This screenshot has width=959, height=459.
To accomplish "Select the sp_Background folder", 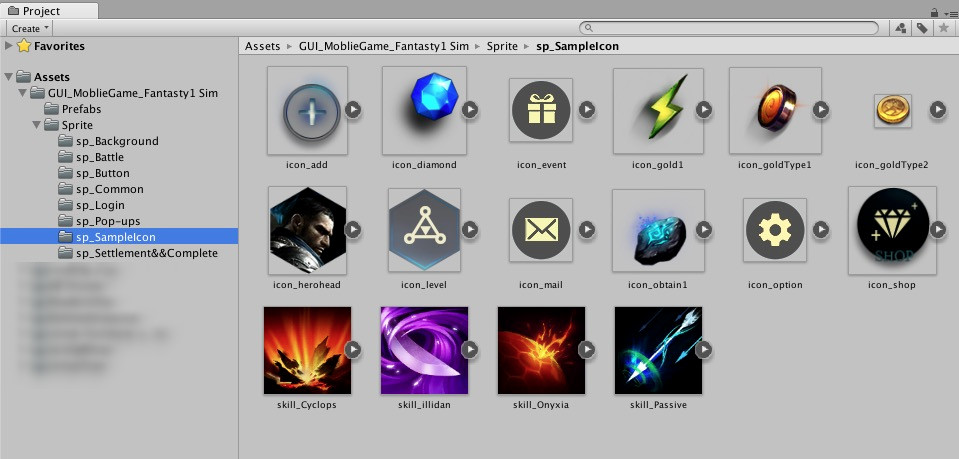I will pos(108,141).
